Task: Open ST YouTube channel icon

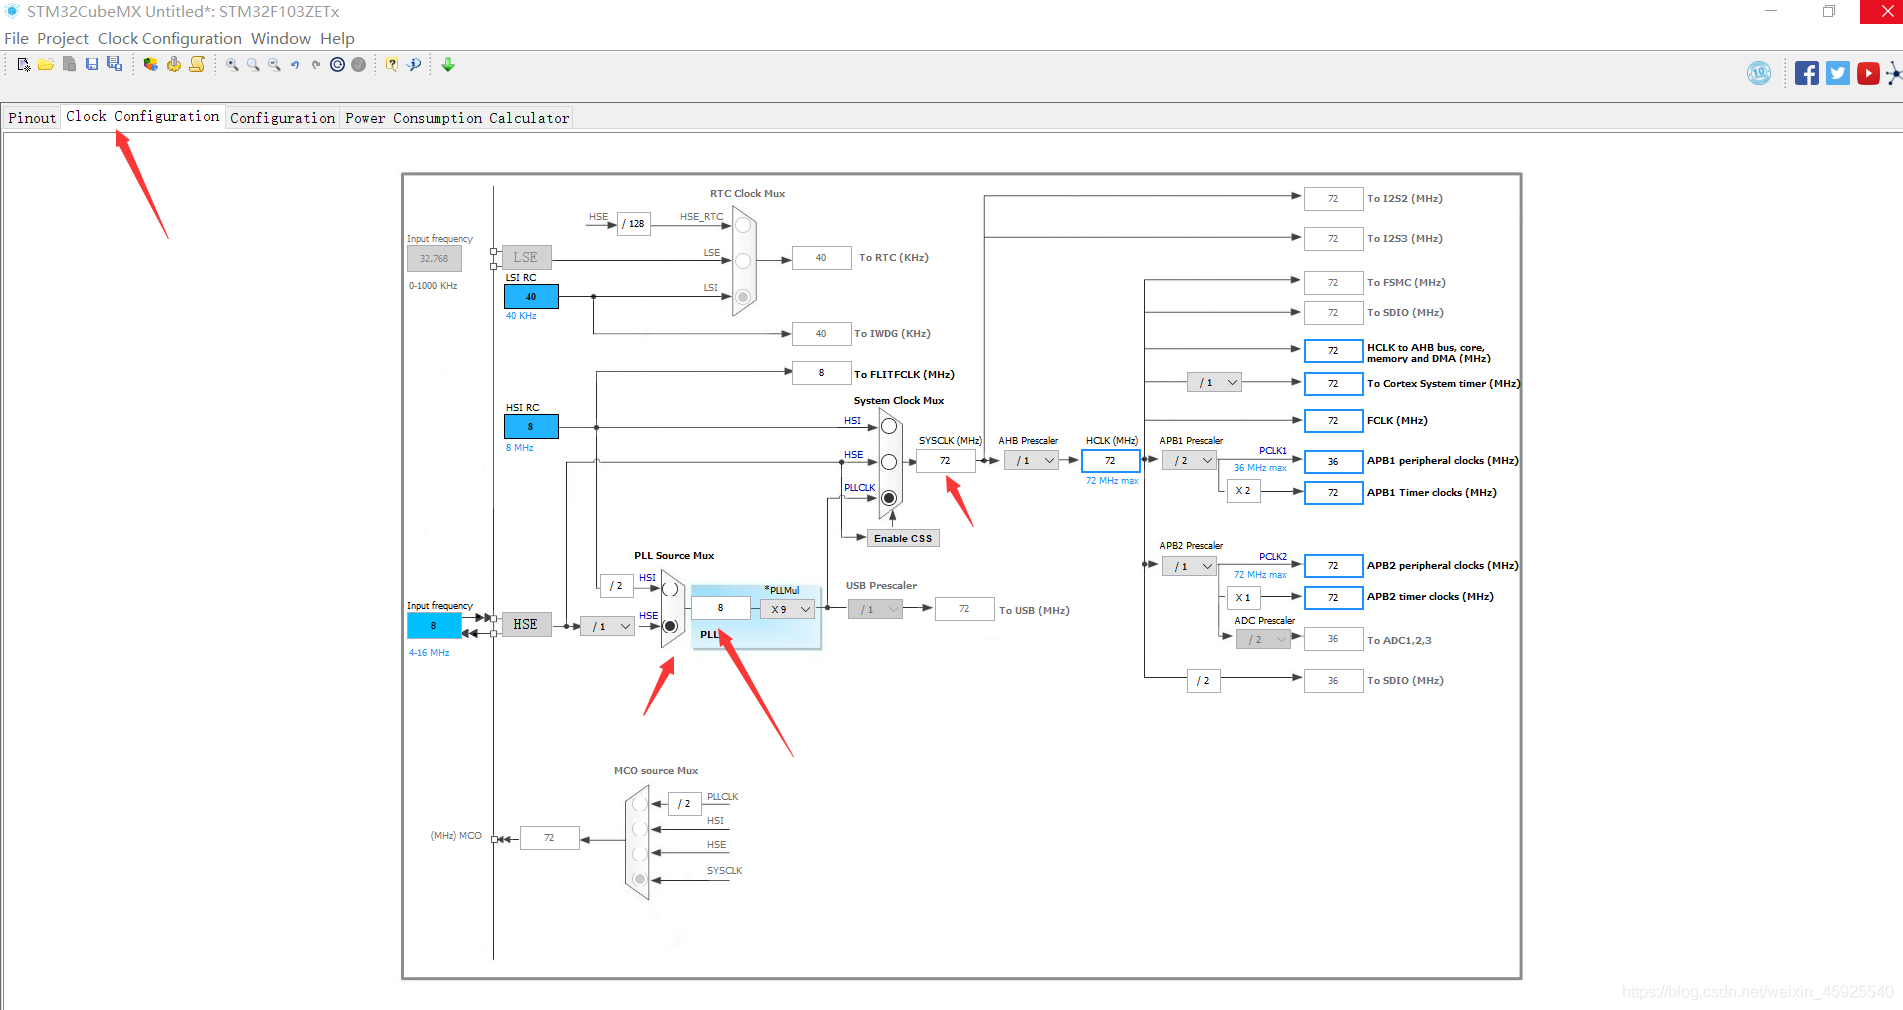Action: 1868,73
